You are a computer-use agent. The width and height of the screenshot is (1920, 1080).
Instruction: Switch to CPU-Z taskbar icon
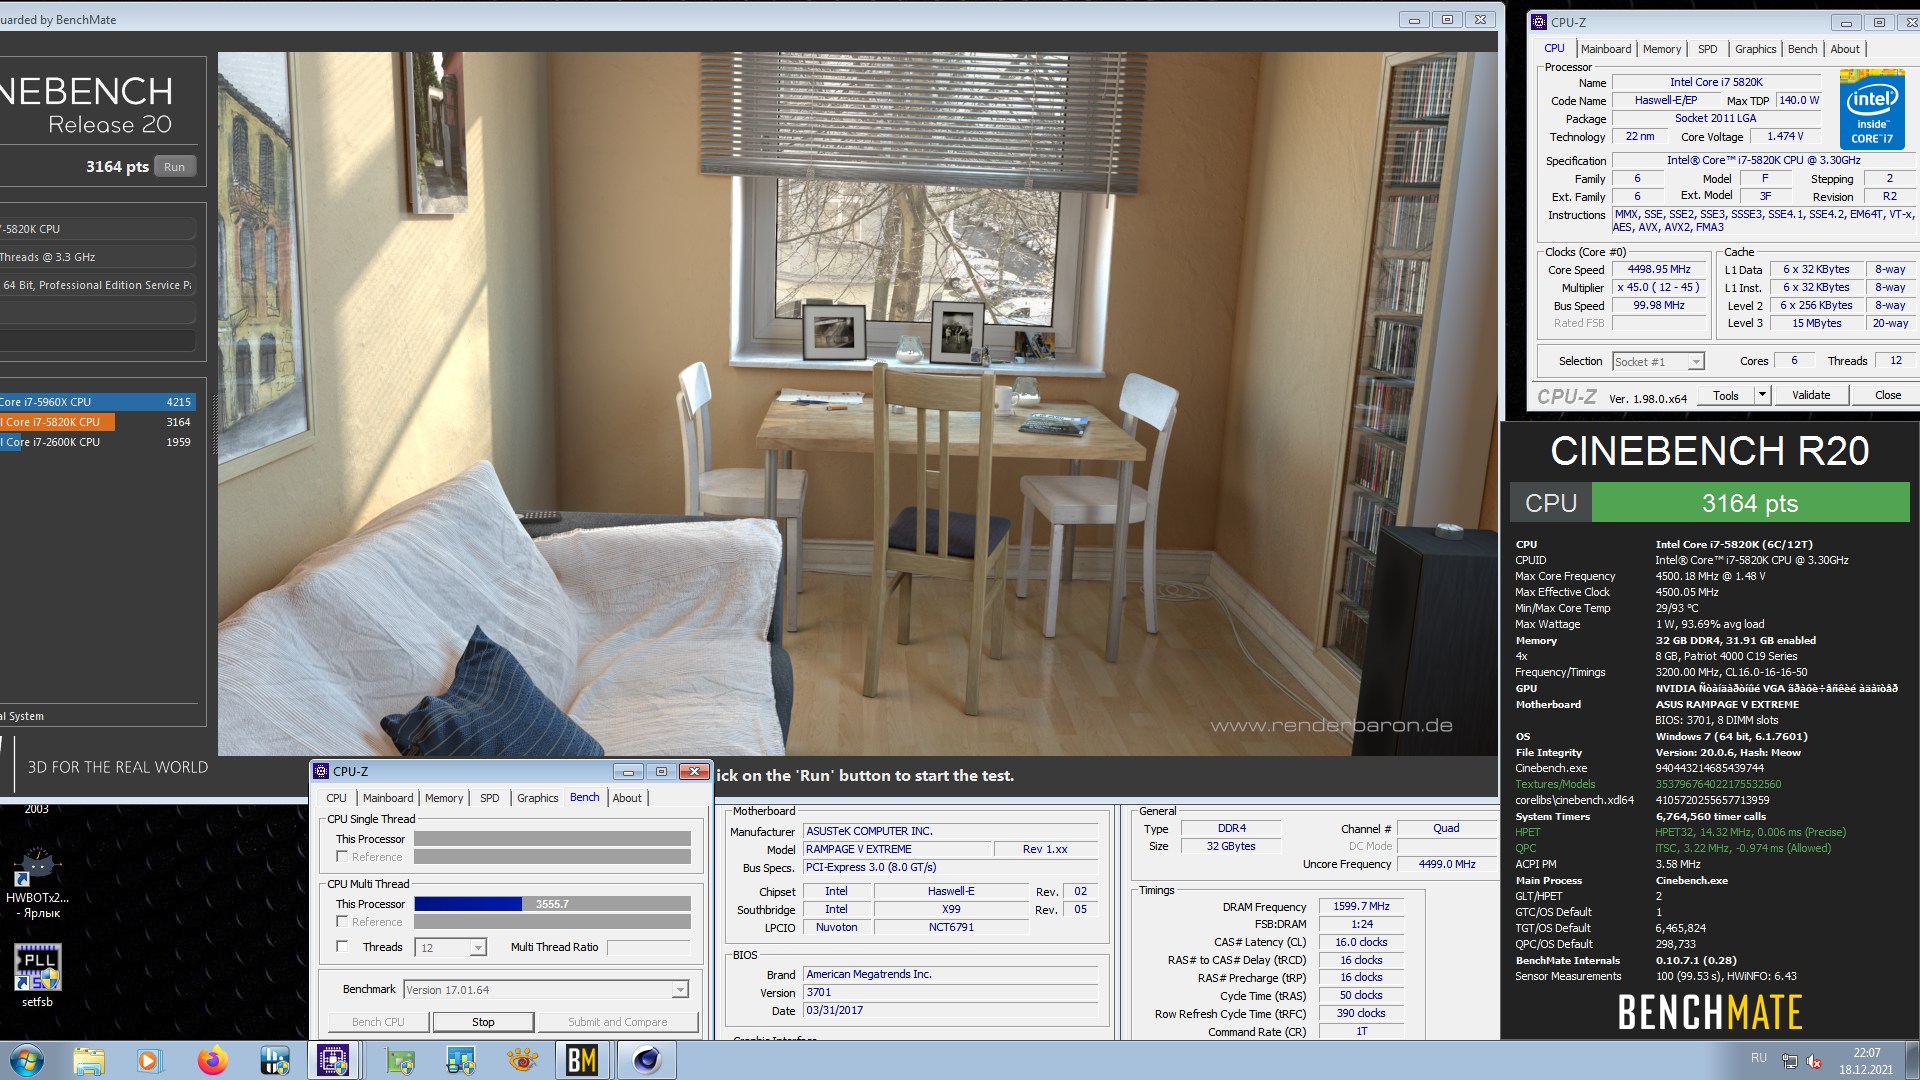pyautogui.click(x=333, y=1060)
